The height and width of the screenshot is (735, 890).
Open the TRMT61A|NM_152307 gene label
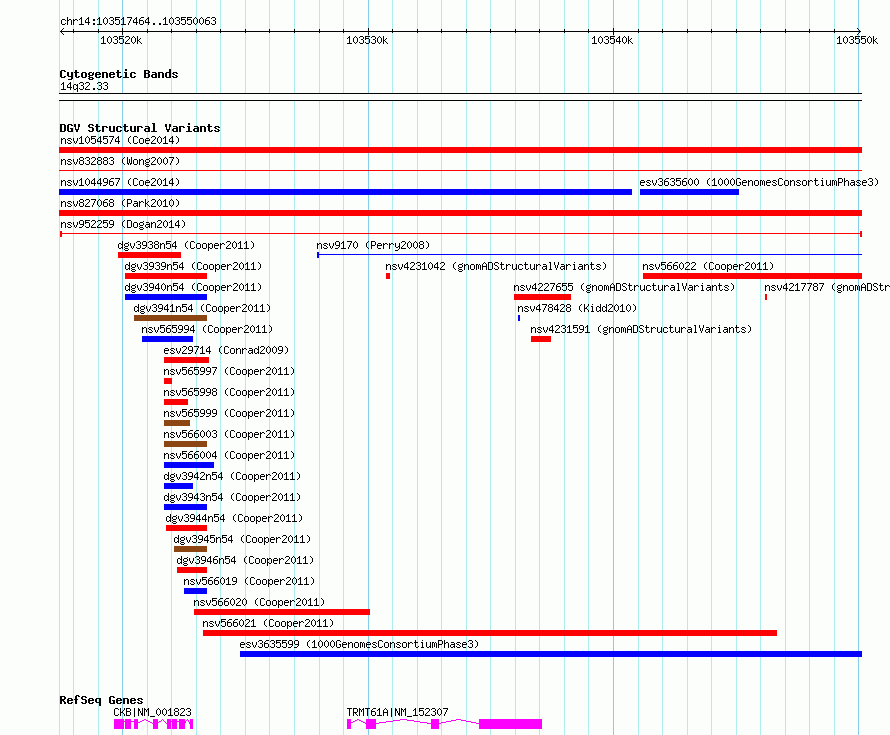397,712
